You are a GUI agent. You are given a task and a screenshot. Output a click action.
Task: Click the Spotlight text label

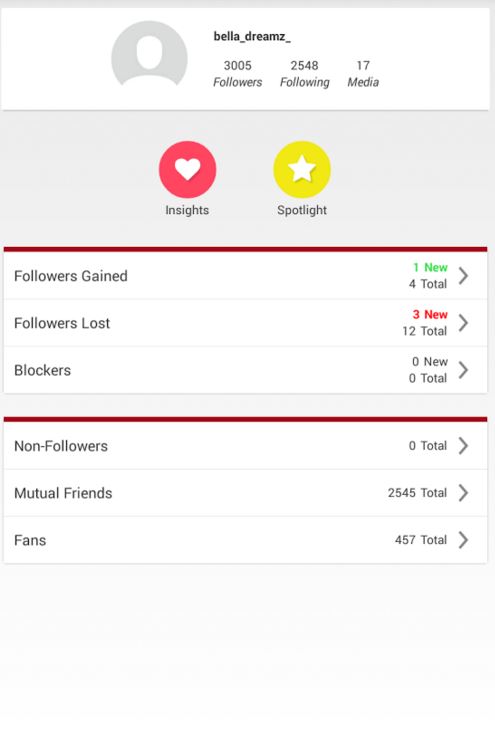coord(302,210)
